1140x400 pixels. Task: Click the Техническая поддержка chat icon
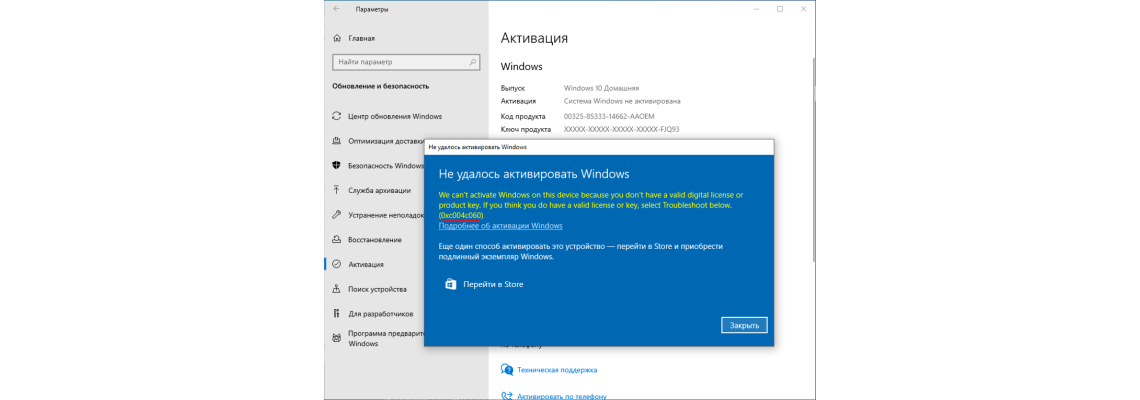507,369
